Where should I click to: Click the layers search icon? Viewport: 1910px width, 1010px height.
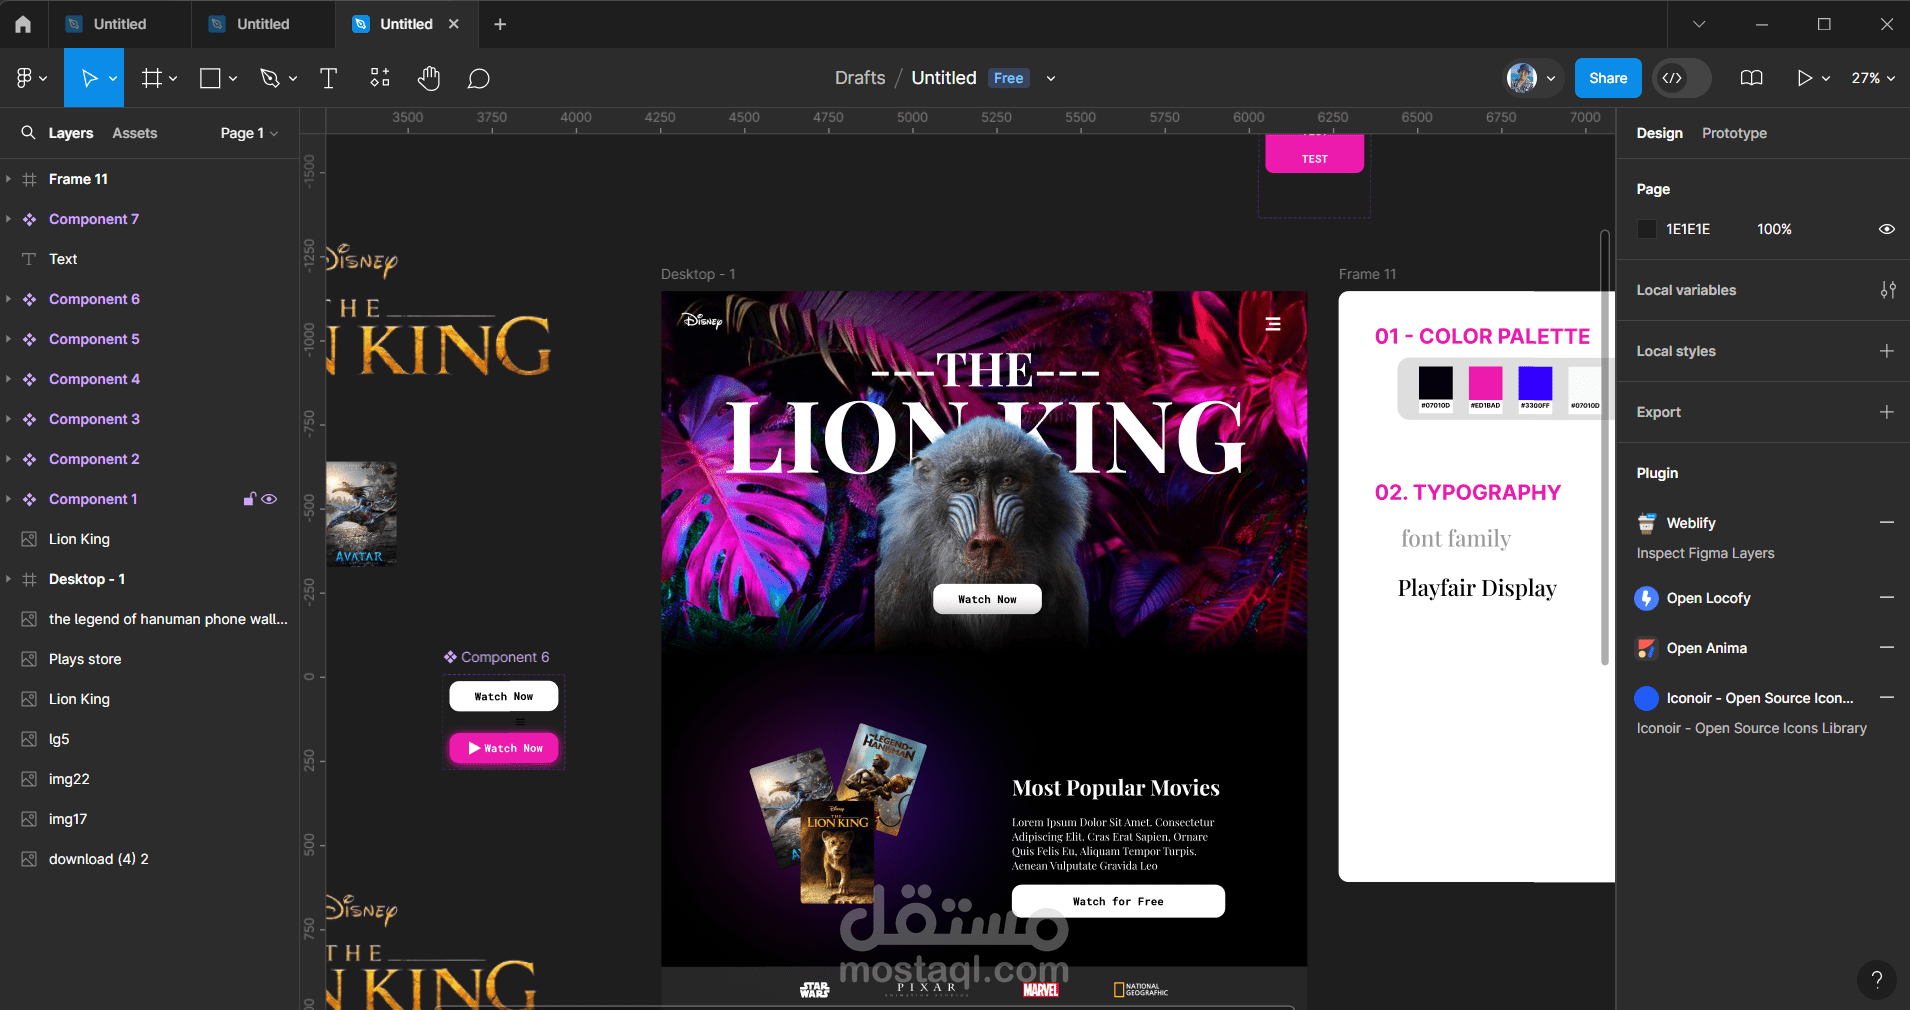(29, 132)
